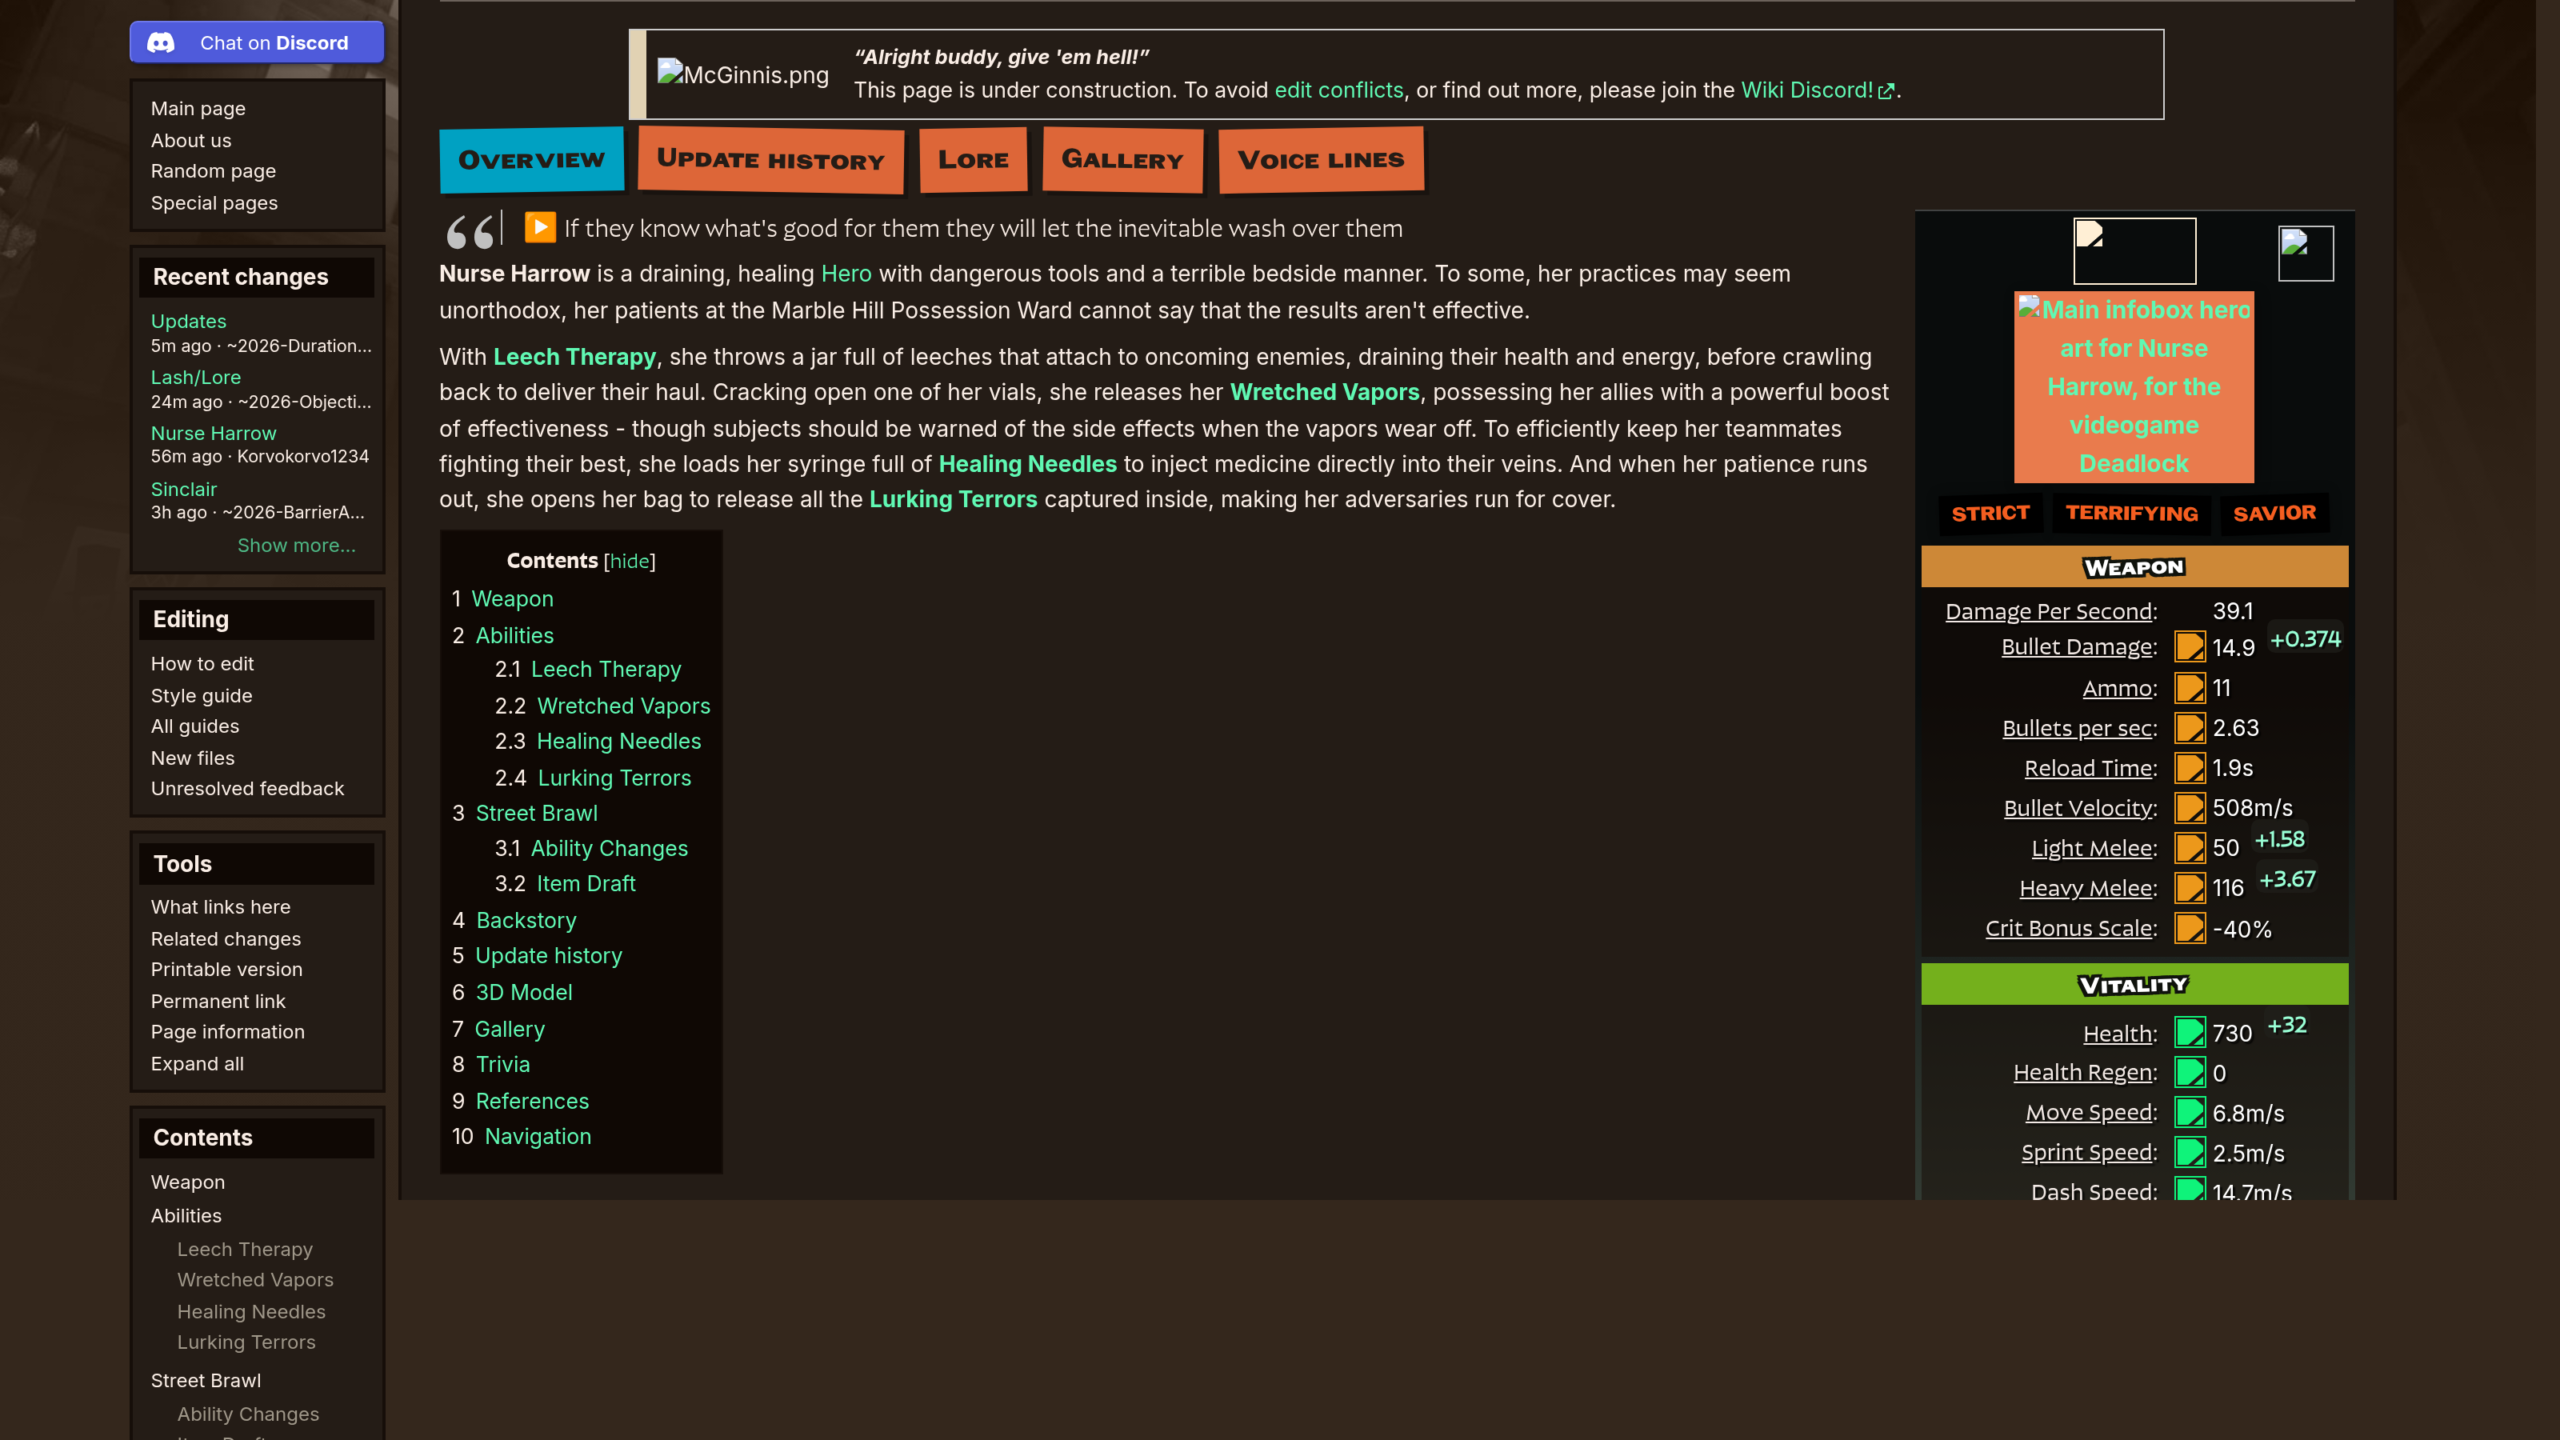The image size is (2560, 1440).
Task: Expand recent changes with Show more
Action: coord(296,545)
